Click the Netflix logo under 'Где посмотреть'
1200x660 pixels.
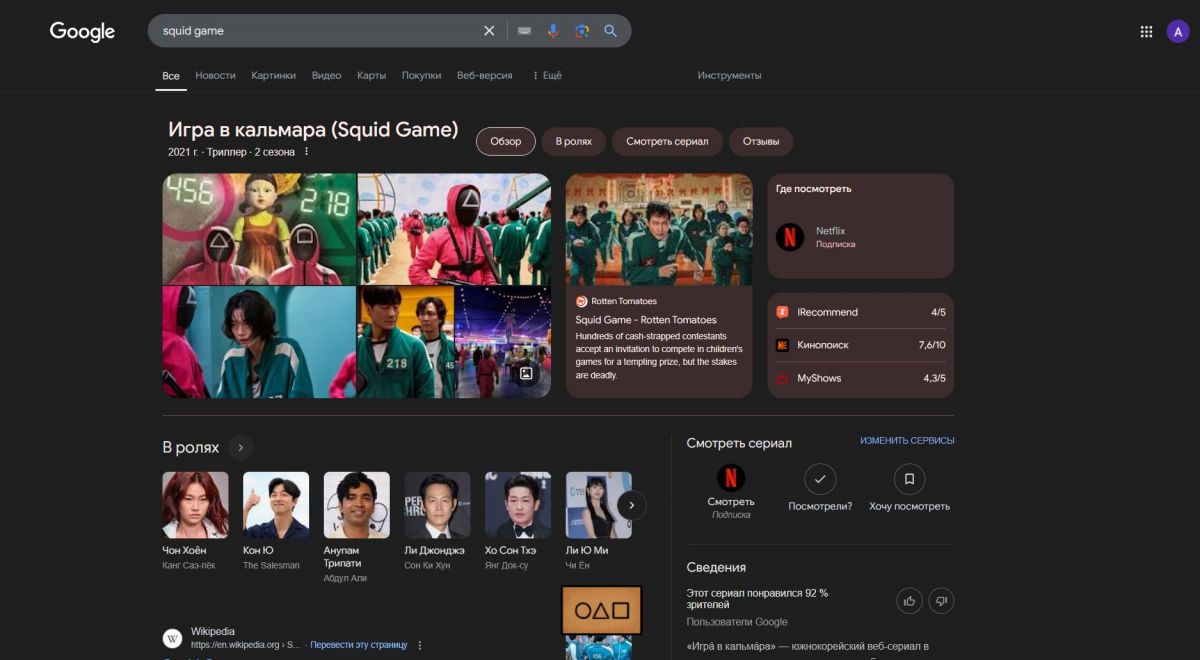coord(790,237)
